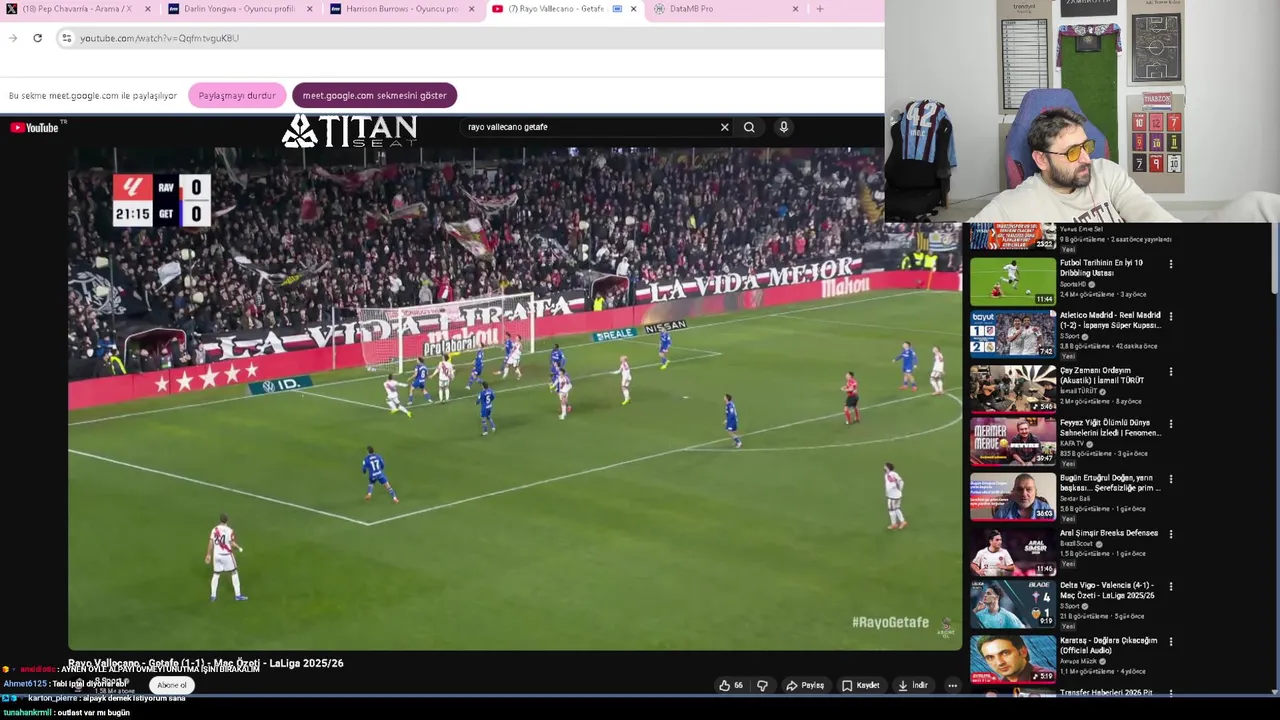Like the video with thumbs up
The width and height of the screenshot is (1280, 720).
click(x=731, y=685)
